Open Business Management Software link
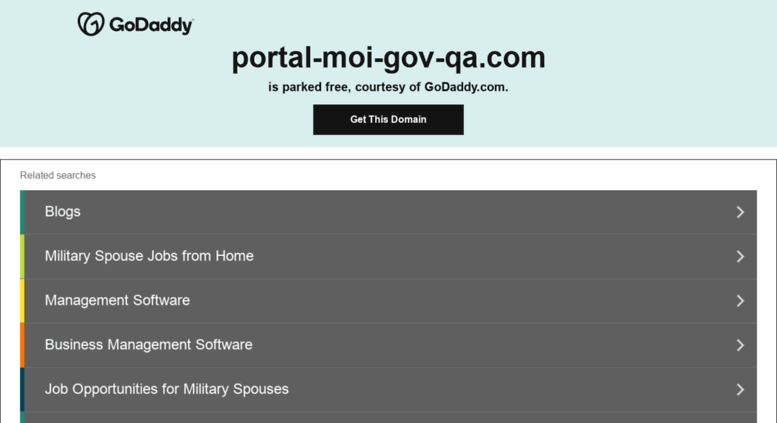The height and width of the screenshot is (423, 777). tap(390, 345)
